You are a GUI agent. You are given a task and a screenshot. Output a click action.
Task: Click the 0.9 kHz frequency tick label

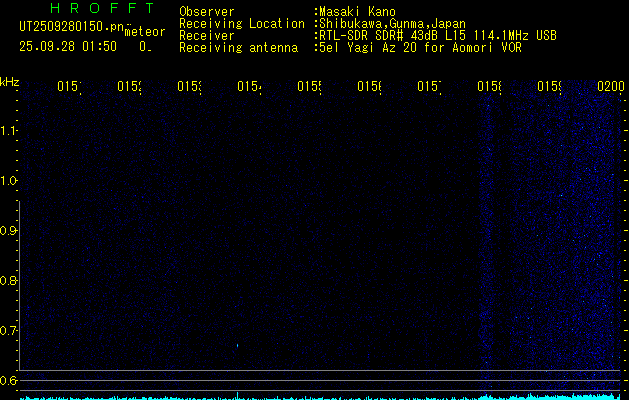point(8,231)
